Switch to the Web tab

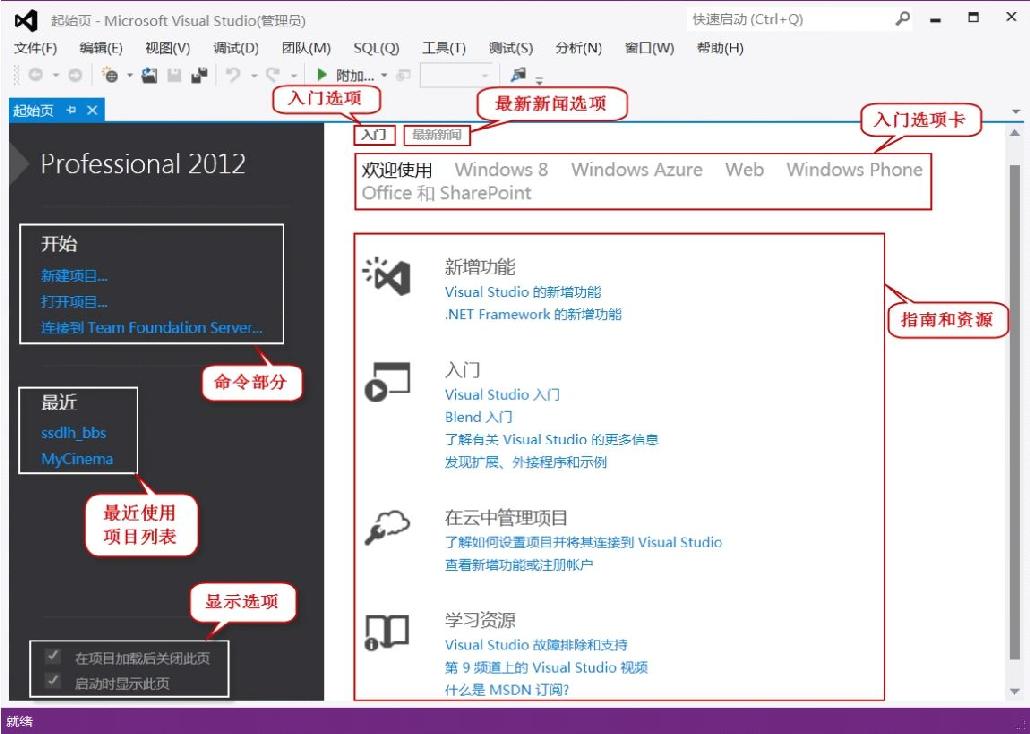point(744,170)
